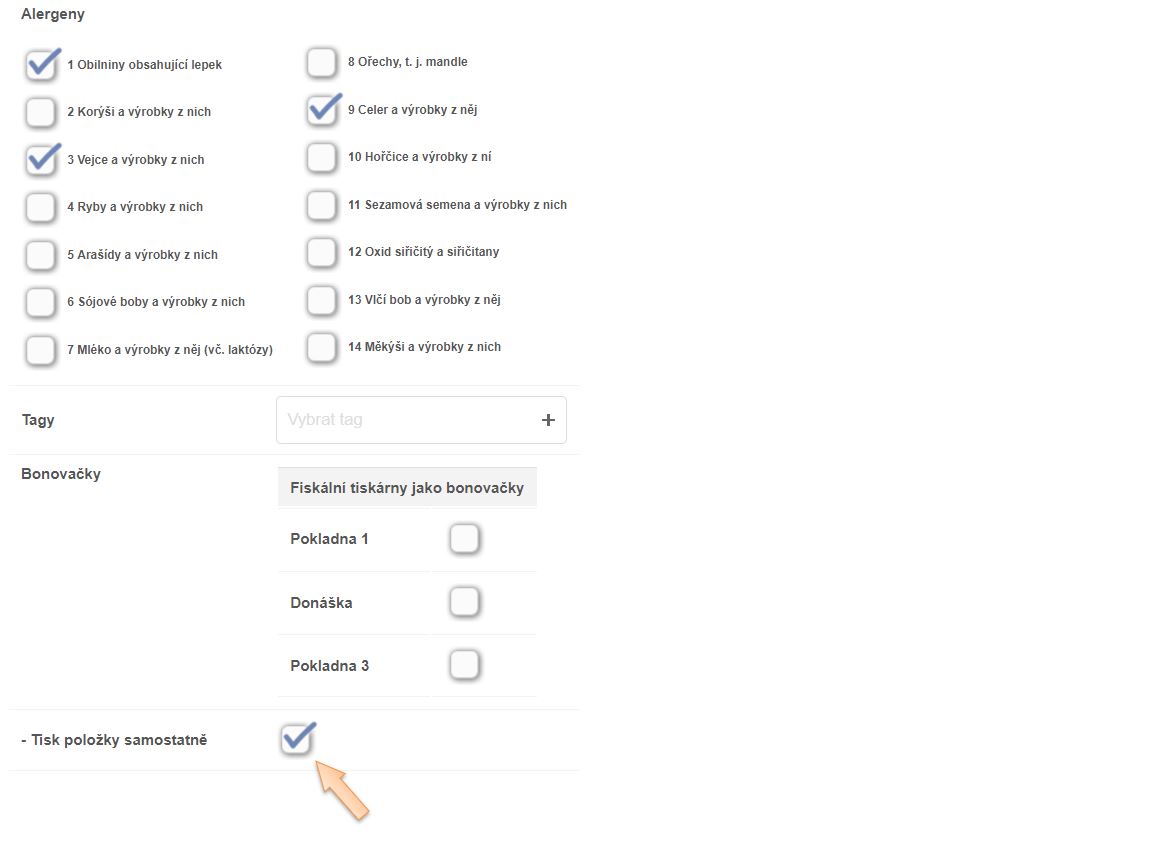
Task: Select allergen 8 Ořechy checkbox
Action: (x=322, y=62)
